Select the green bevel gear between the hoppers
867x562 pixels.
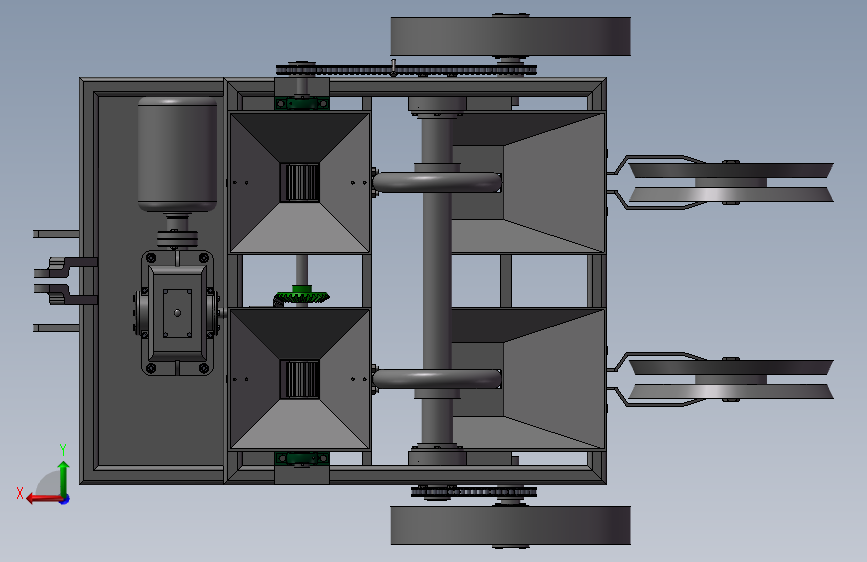coord(301,296)
